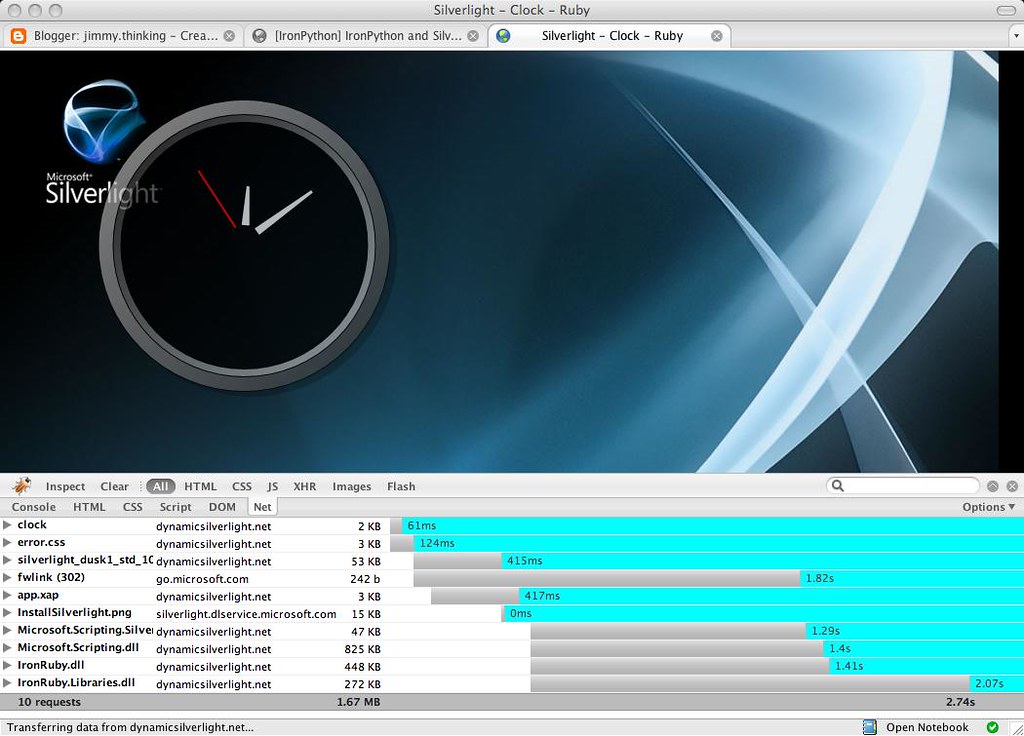
Task: Click the 242 b size of fwlink
Action: tap(365, 579)
